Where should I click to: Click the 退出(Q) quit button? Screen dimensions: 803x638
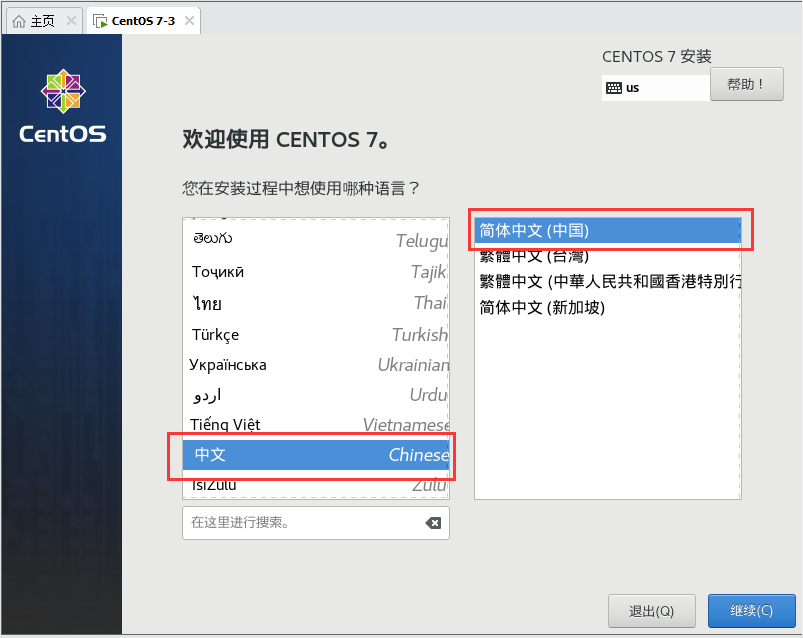click(651, 611)
